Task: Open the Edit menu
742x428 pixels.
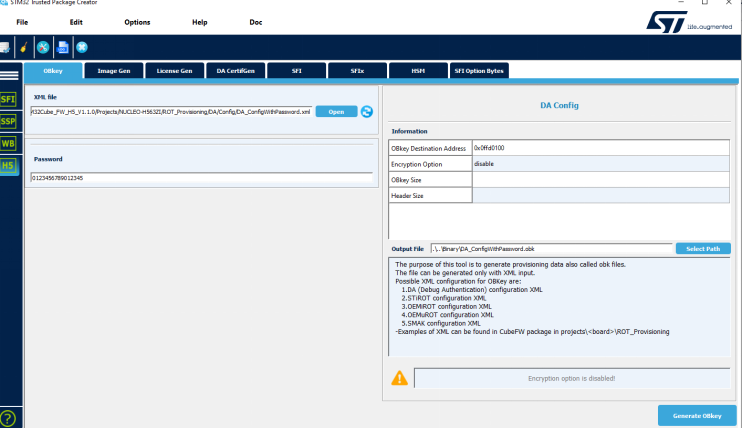Action: coord(76,22)
